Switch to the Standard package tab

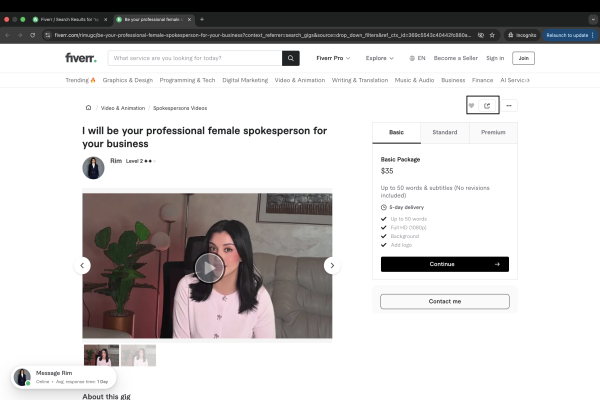click(445, 132)
